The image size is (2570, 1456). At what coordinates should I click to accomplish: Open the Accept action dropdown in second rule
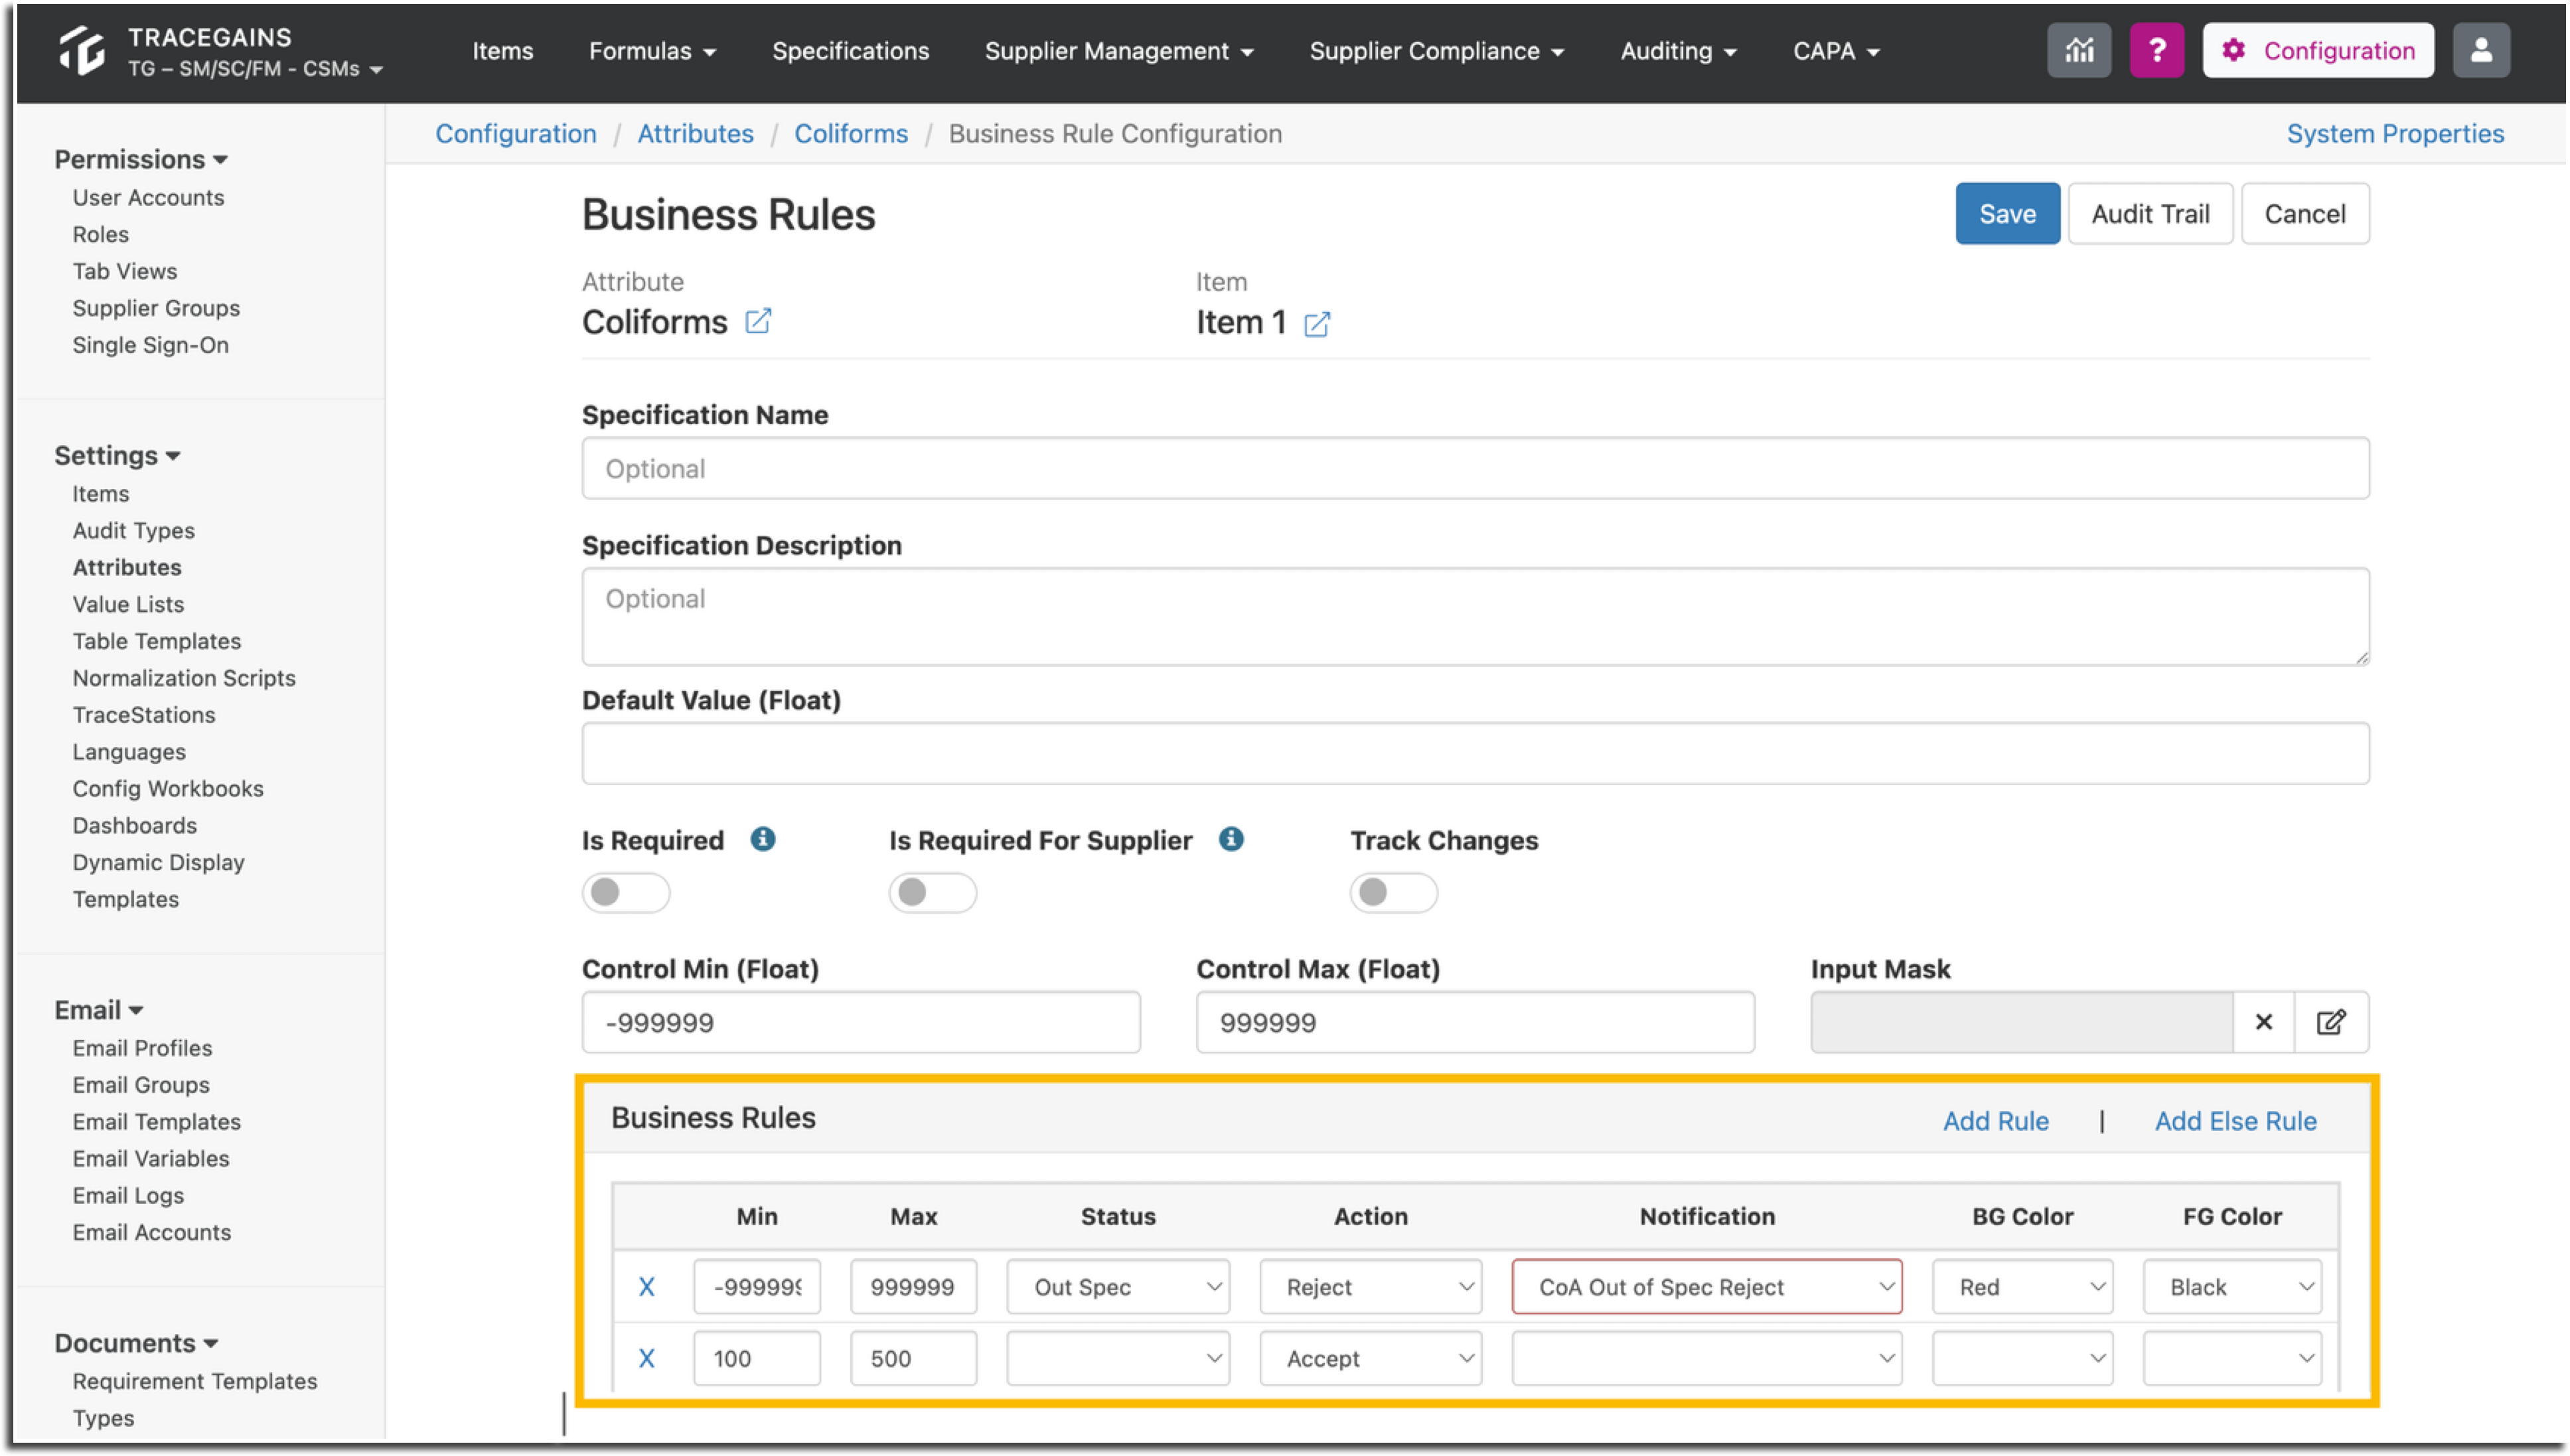[1370, 1358]
